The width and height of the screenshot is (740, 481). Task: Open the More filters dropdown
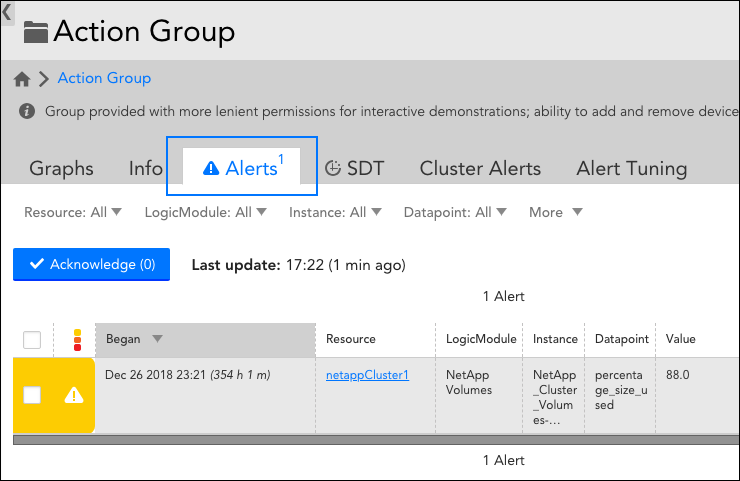tap(555, 212)
